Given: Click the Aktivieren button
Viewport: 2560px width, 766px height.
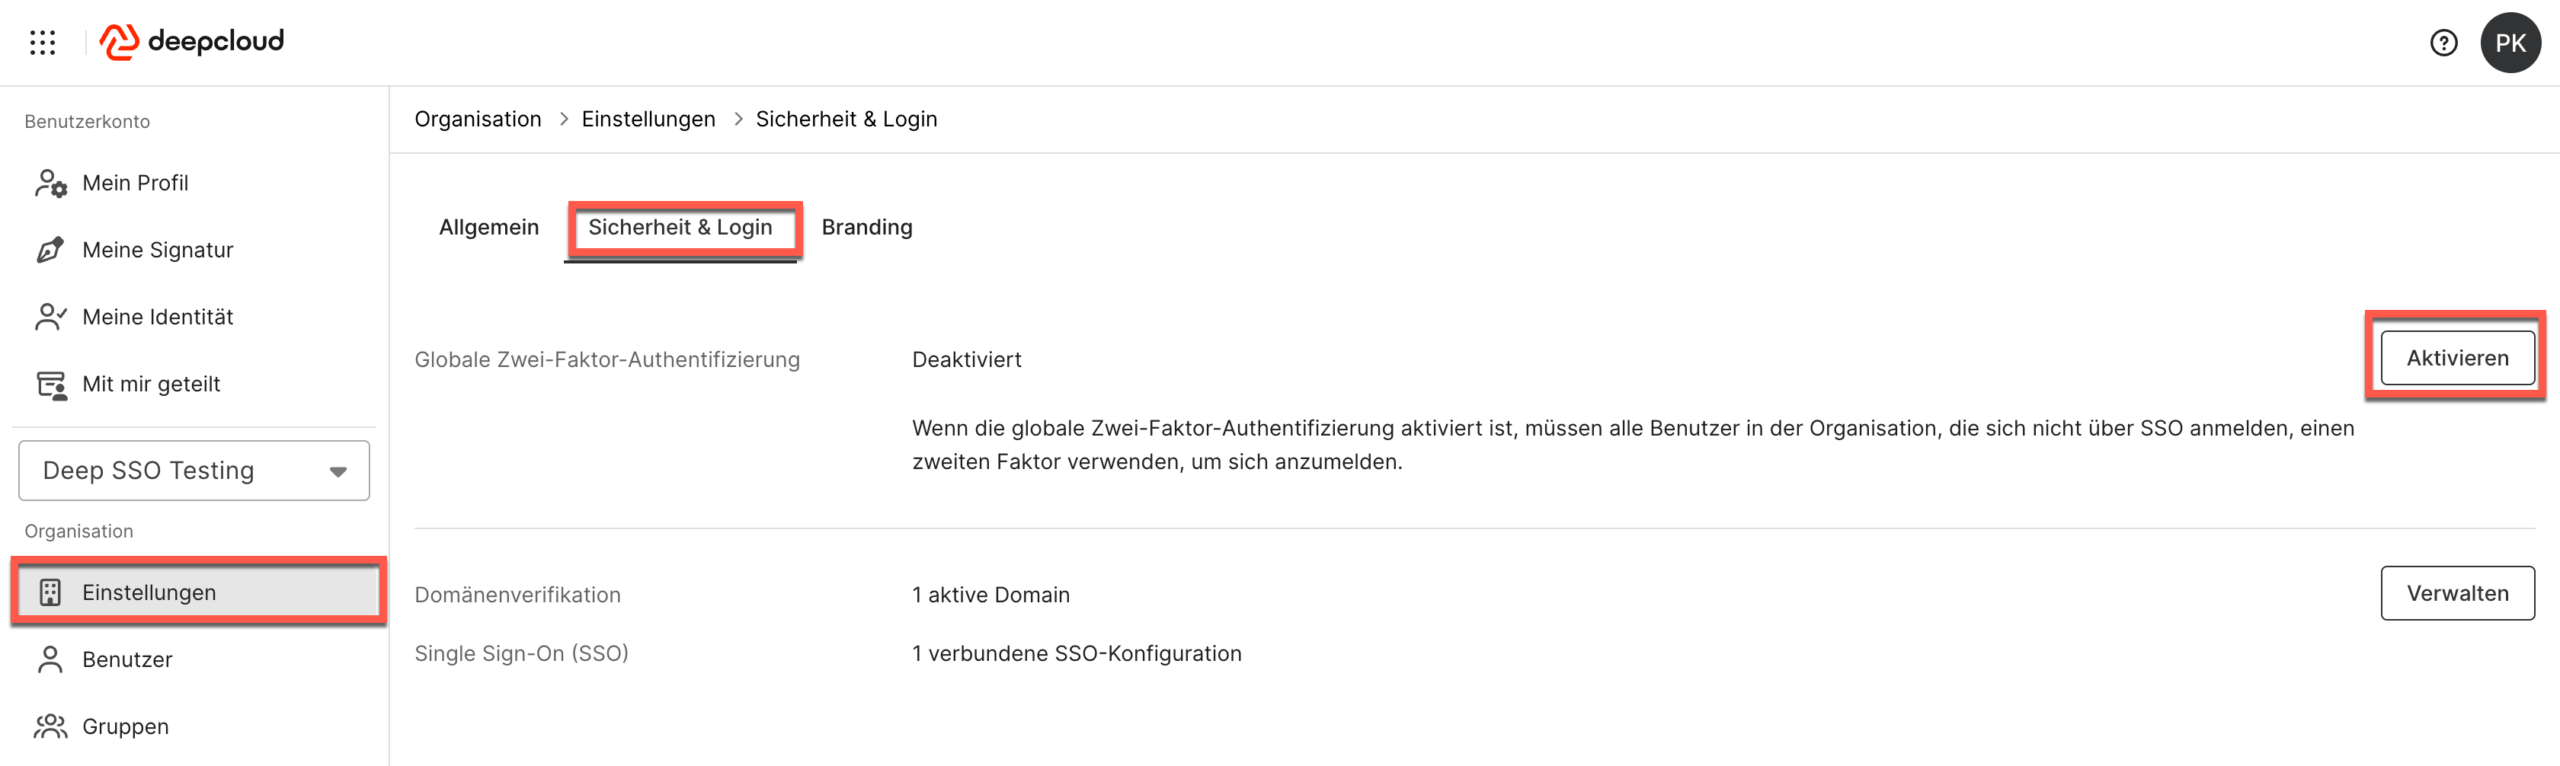Looking at the screenshot, I should tap(2457, 358).
